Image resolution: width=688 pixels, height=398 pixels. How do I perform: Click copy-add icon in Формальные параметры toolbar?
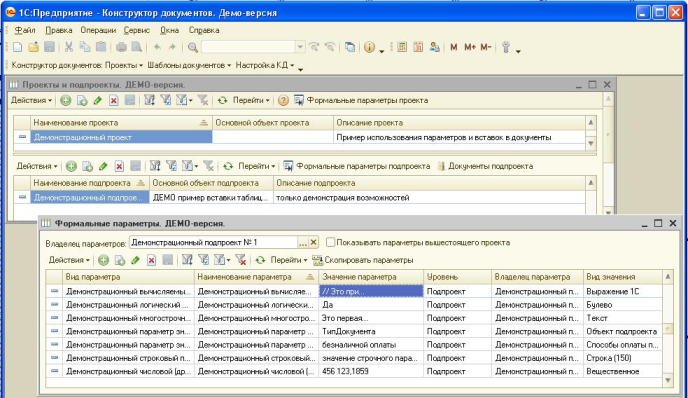coord(119,260)
